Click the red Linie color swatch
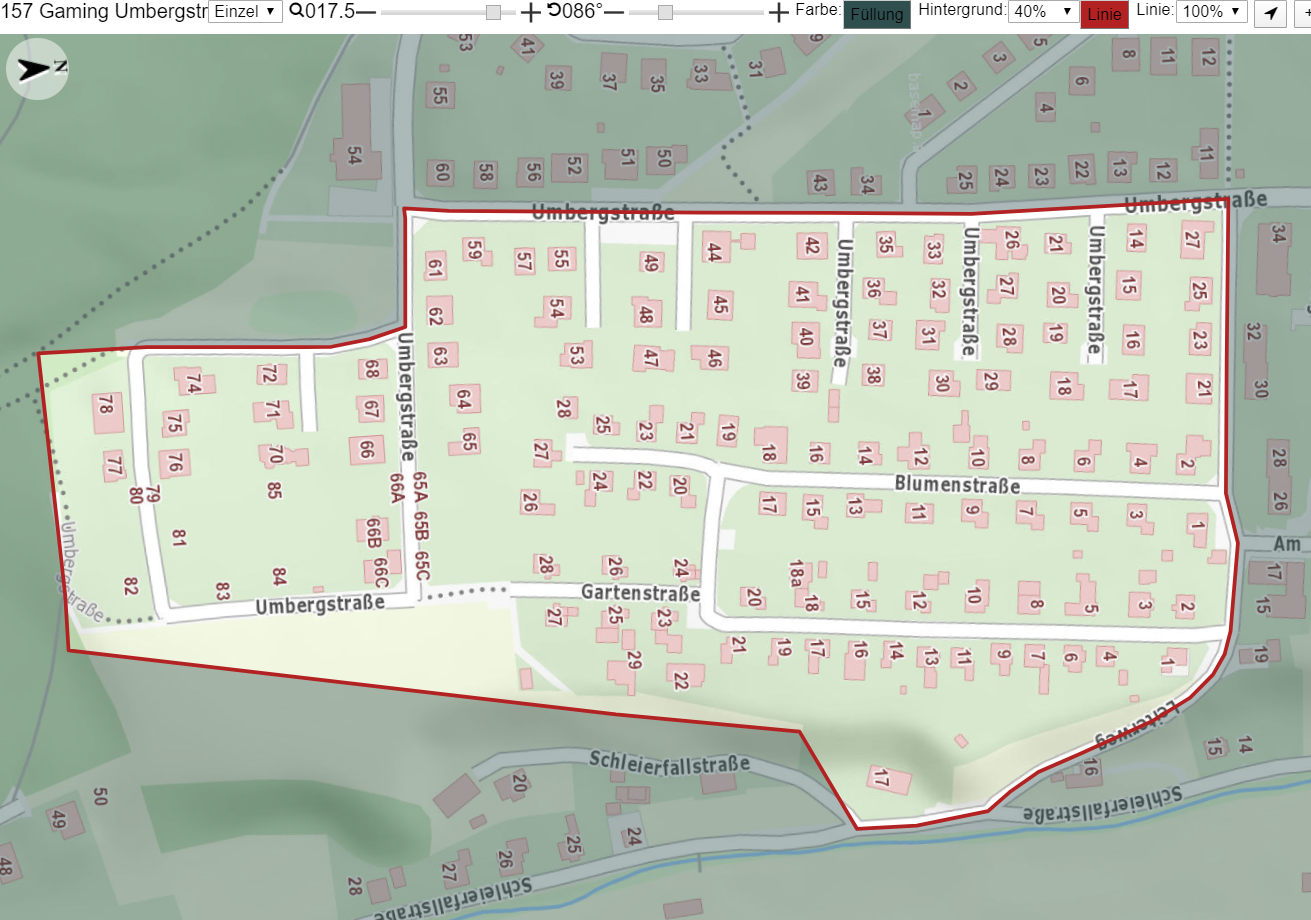The height and width of the screenshot is (920, 1311). click(1105, 14)
